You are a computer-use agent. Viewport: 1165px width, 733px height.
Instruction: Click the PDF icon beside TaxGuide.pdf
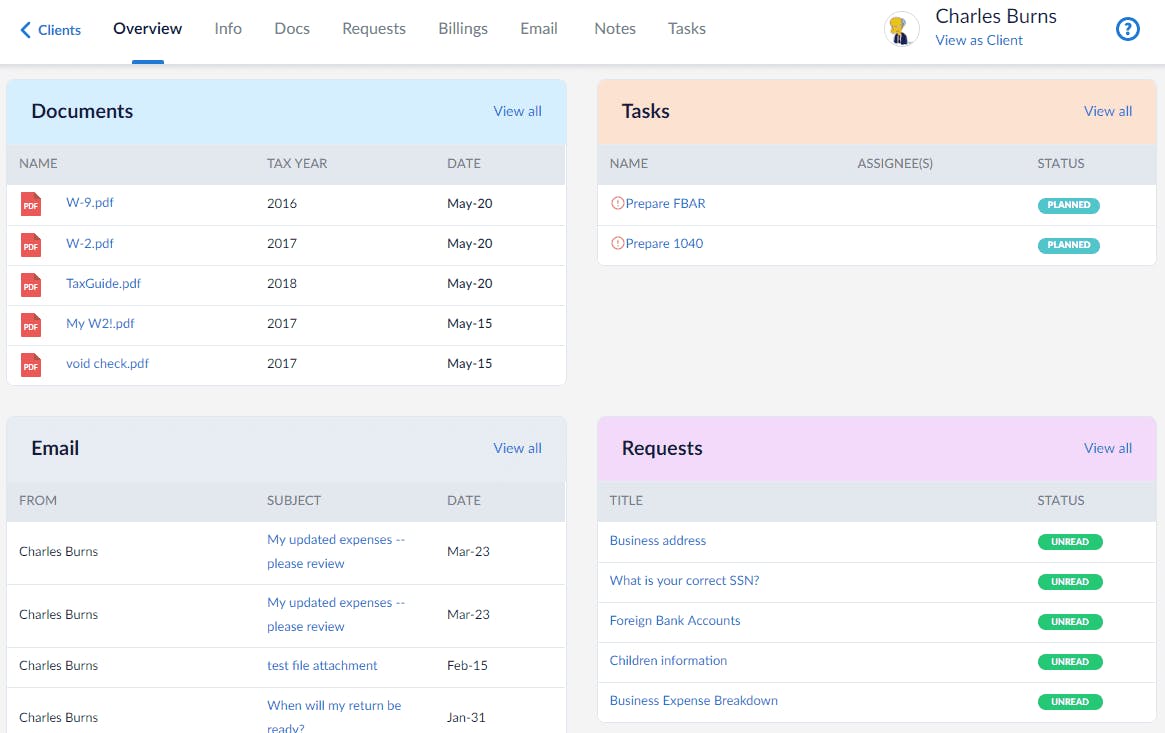[31, 284]
